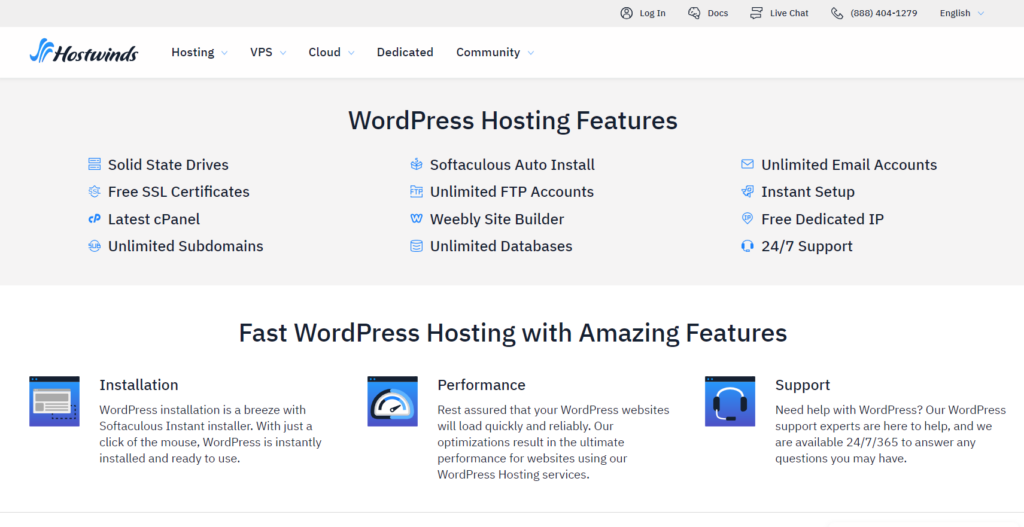Viewport: 1024px width, 527px height.
Task: Open the Hosting menu
Action: coord(193,52)
